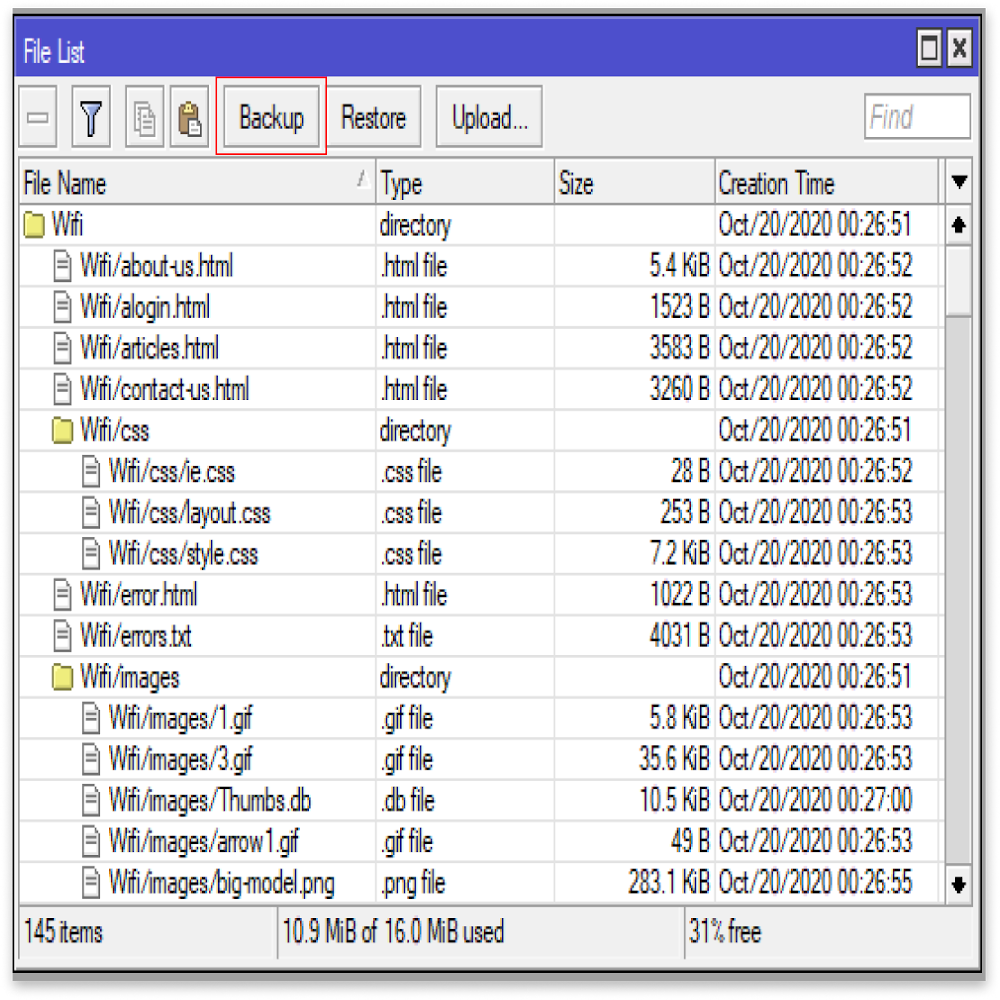Click the Restore button
Viewport: 1000px width, 1000px height.
(373, 117)
